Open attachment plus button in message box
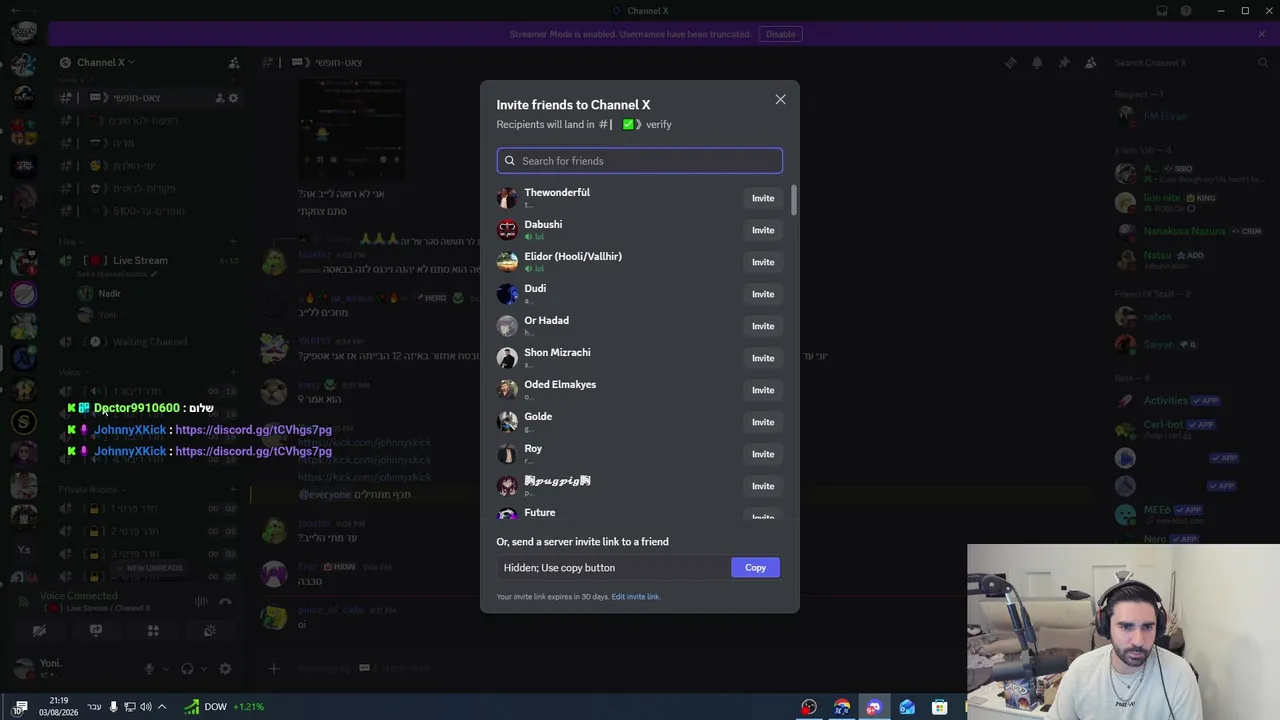This screenshot has height=720, width=1280. (x=273, y=668)
